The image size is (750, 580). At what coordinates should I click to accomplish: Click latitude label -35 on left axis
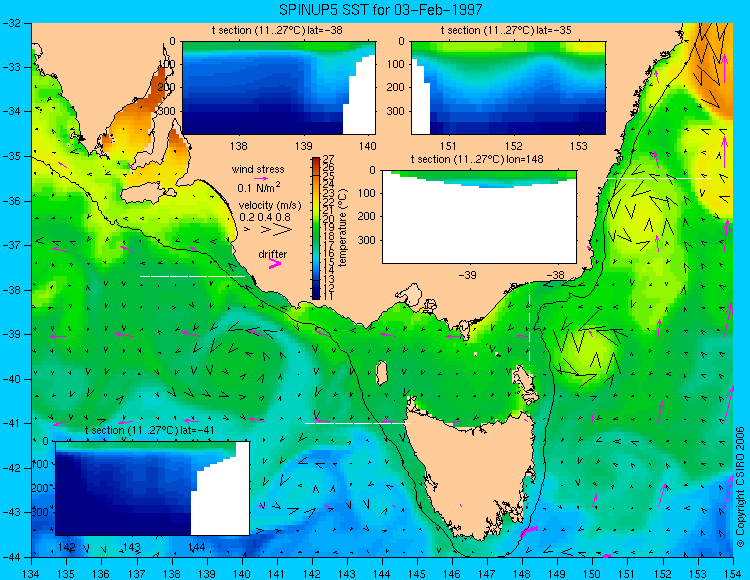pos(11,156)
